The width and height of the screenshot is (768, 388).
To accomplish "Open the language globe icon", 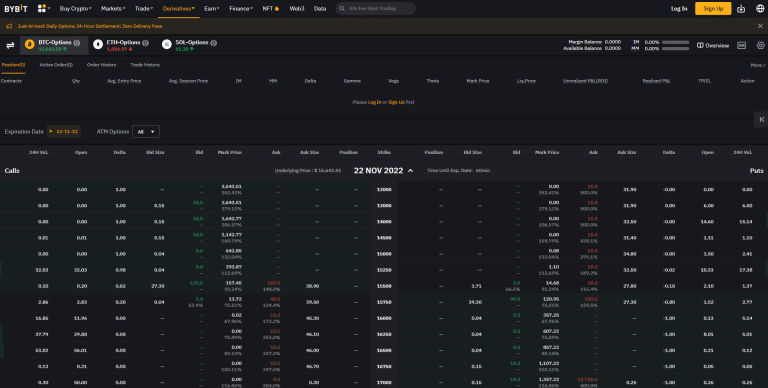I will tap(760, 8).
